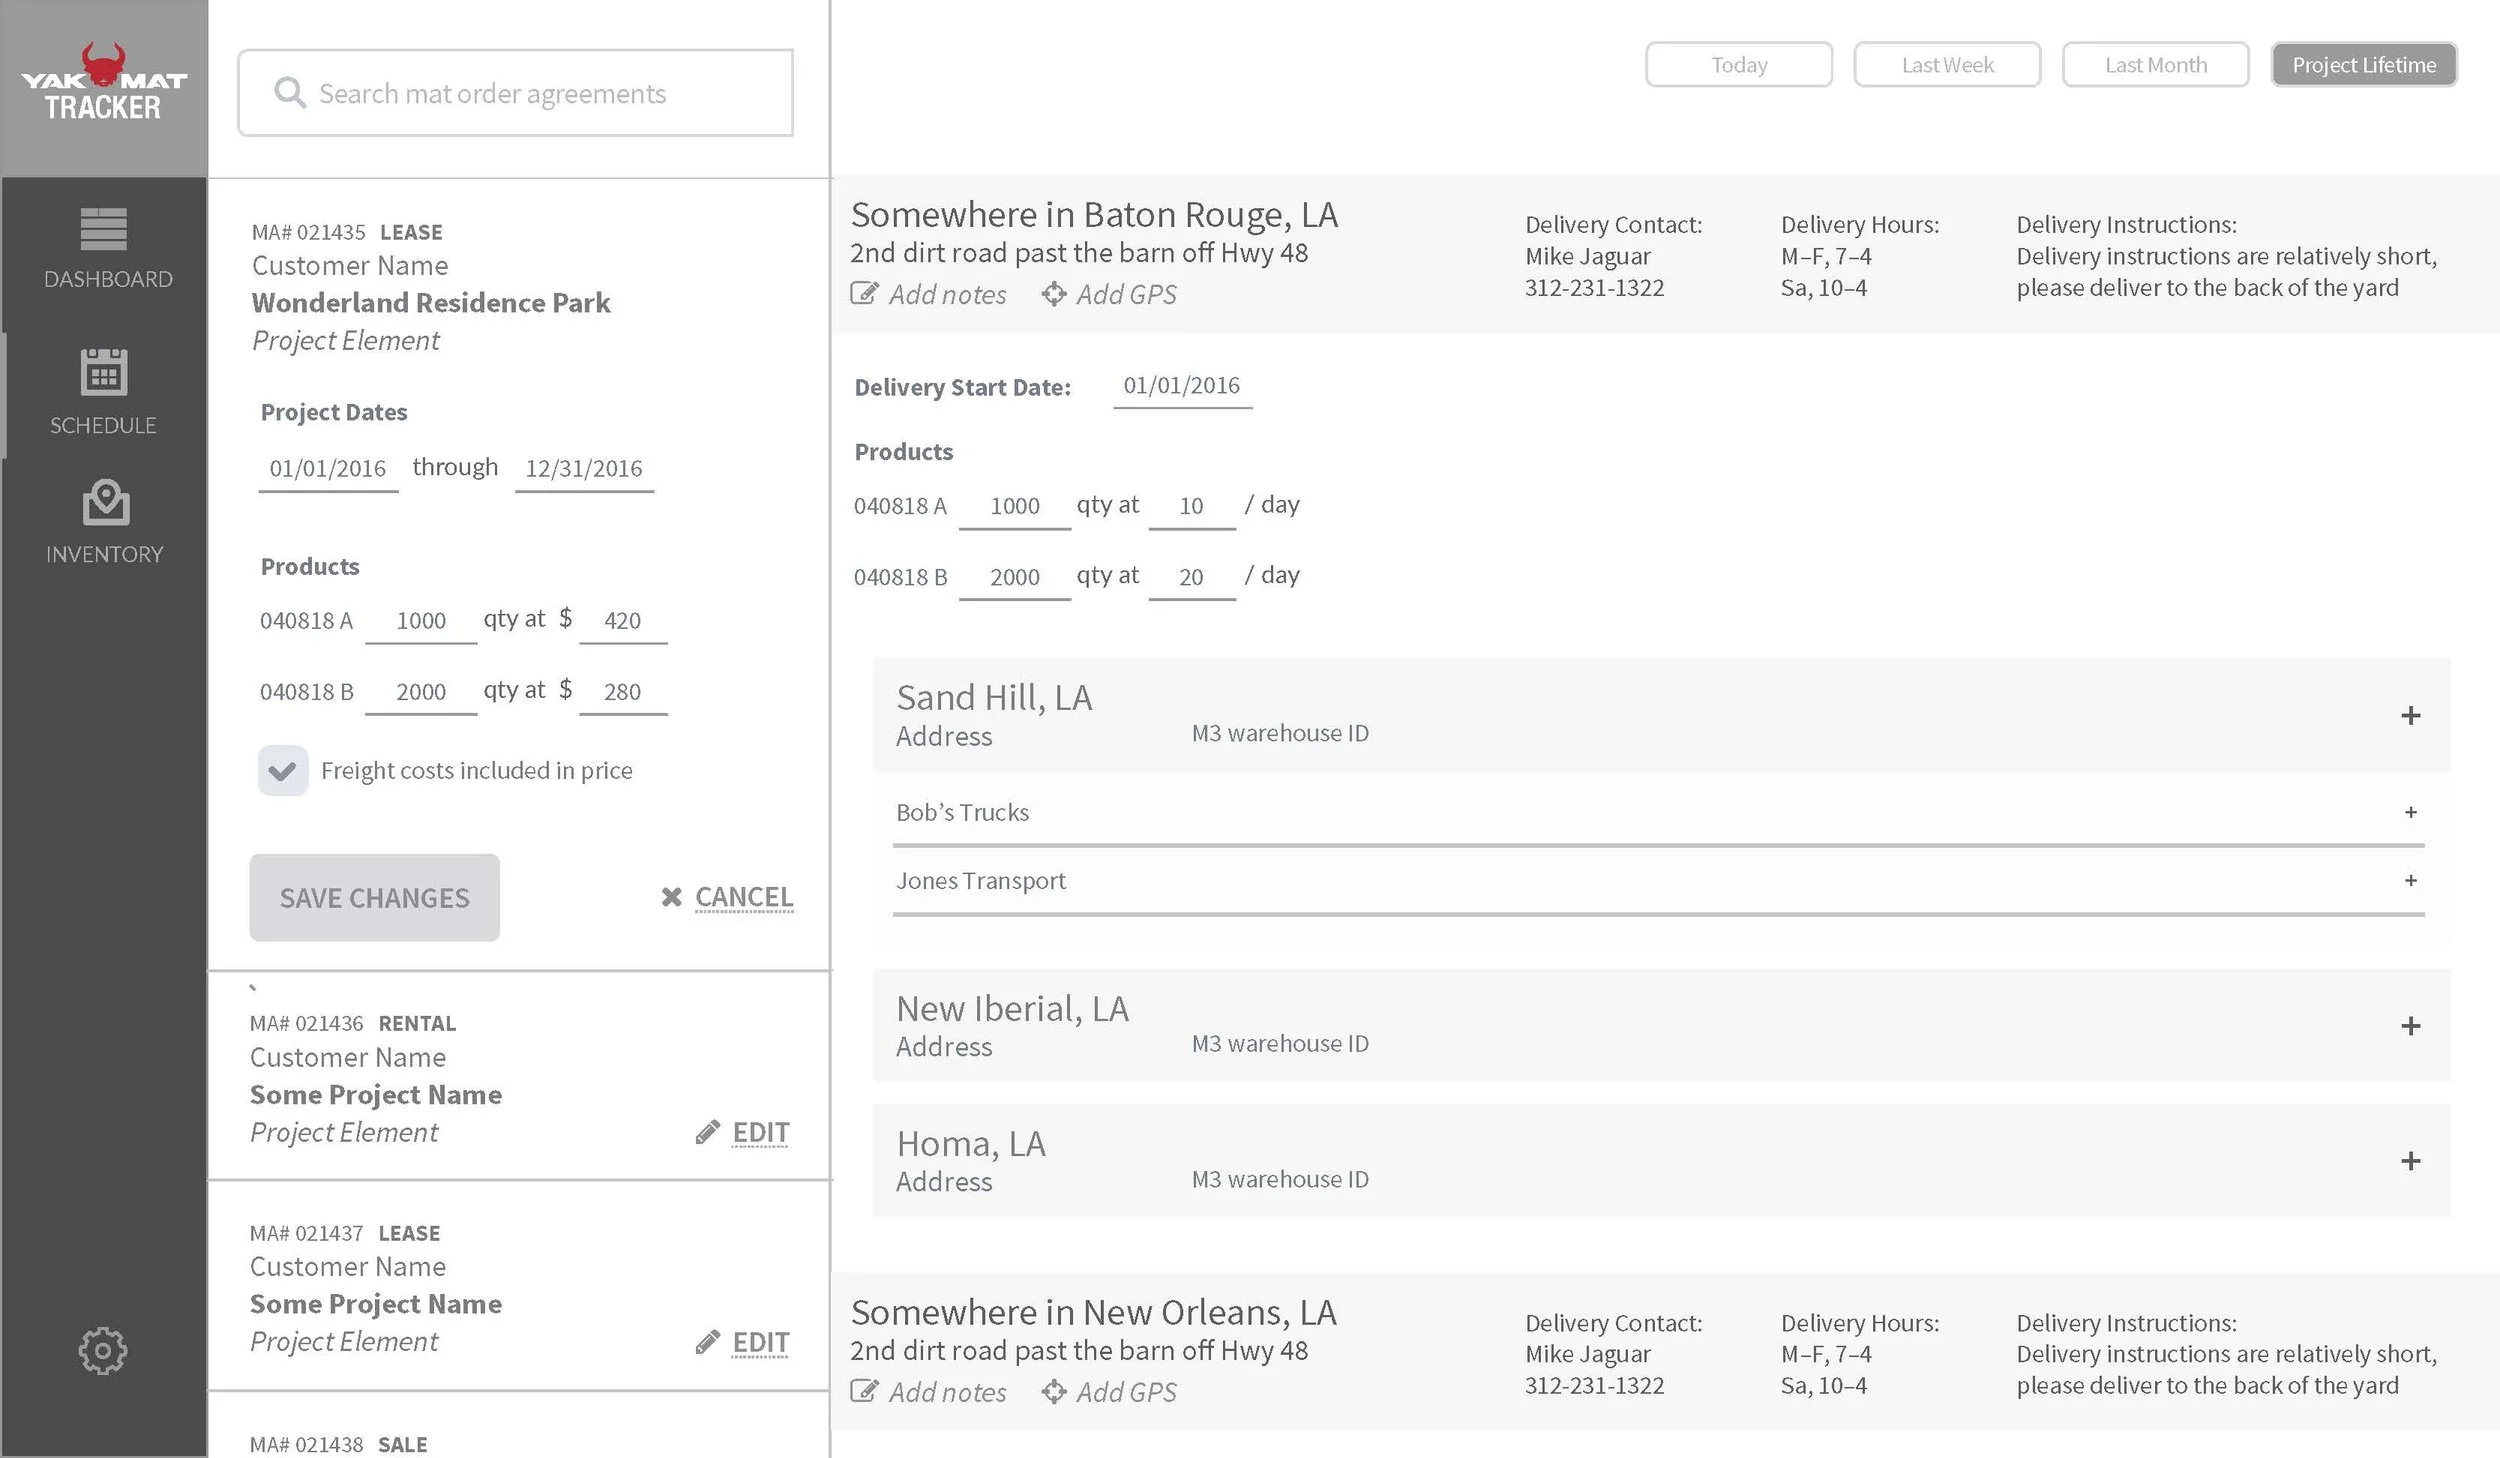
Task: Open the Schedule calendar view
Action: (104, 393)
